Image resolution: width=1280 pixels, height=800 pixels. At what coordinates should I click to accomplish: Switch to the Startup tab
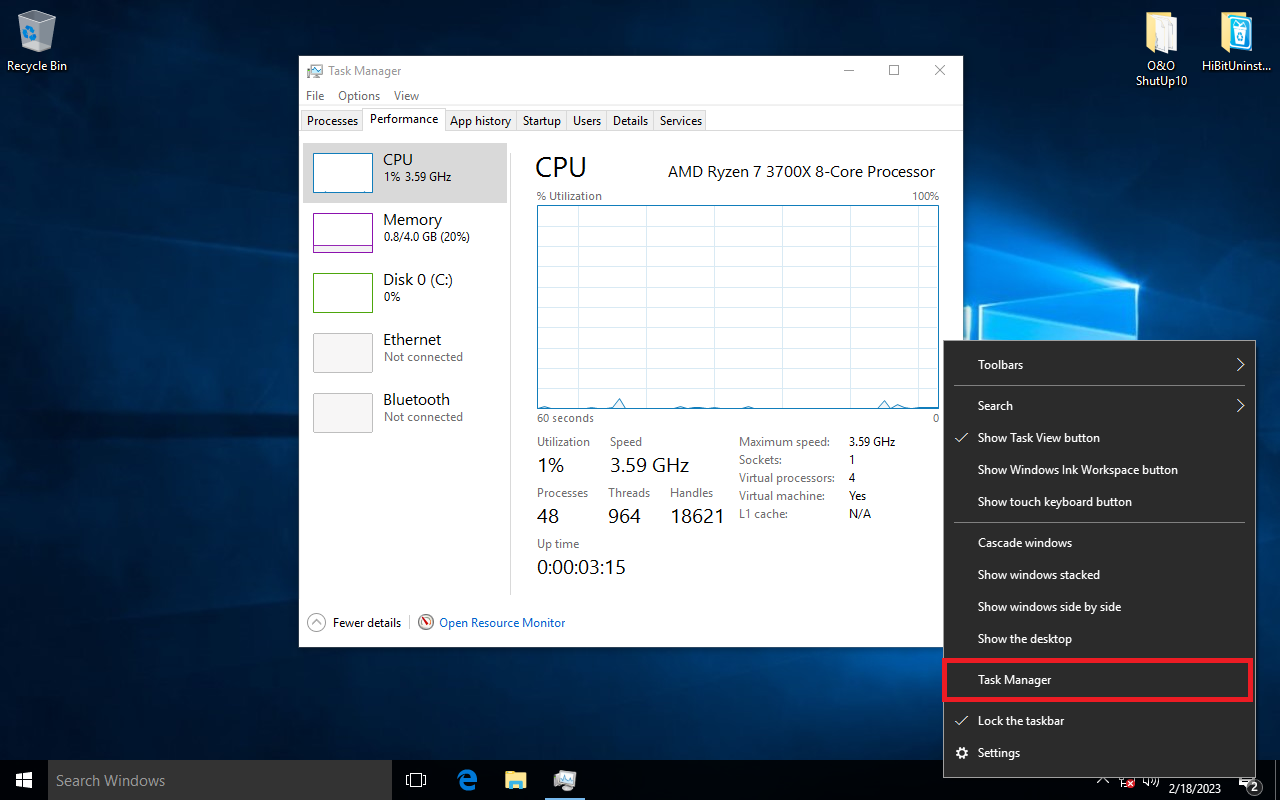click(542, 121)
